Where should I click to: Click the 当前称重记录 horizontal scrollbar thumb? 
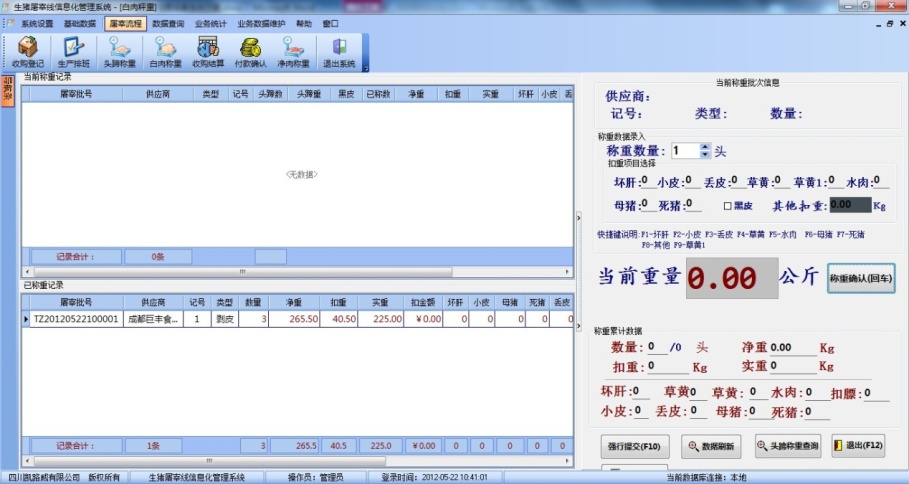pyautogui.click(x=243, y=271)
